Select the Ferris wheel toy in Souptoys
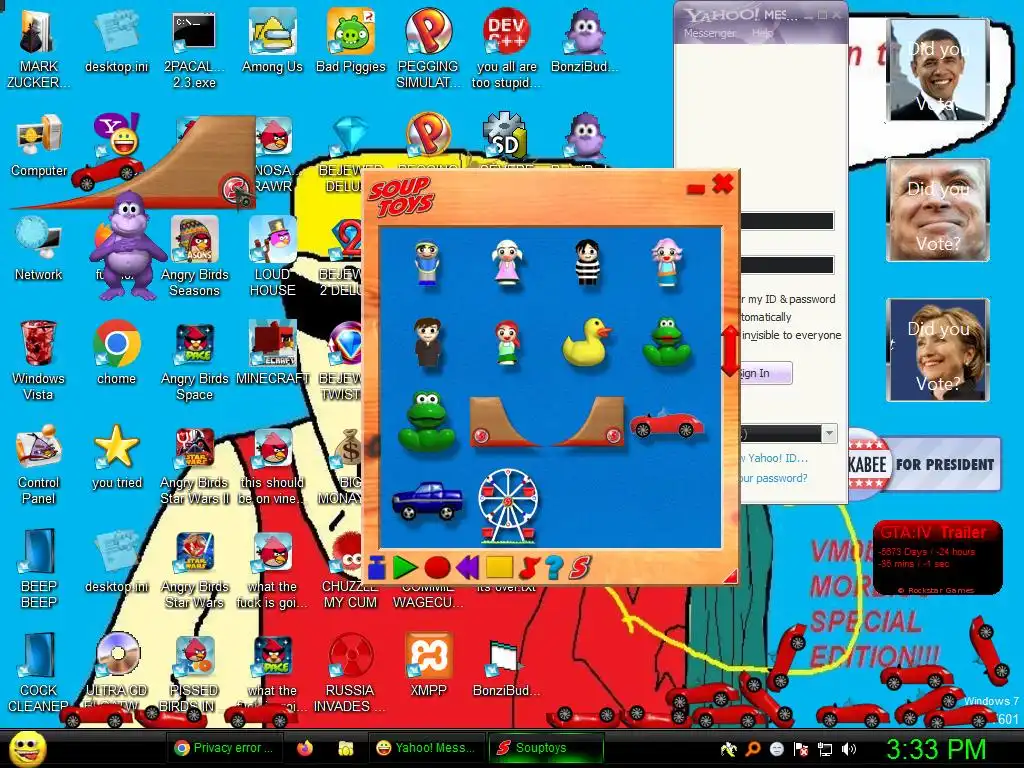The image size is (1024, 768). [x=508, y=505]
